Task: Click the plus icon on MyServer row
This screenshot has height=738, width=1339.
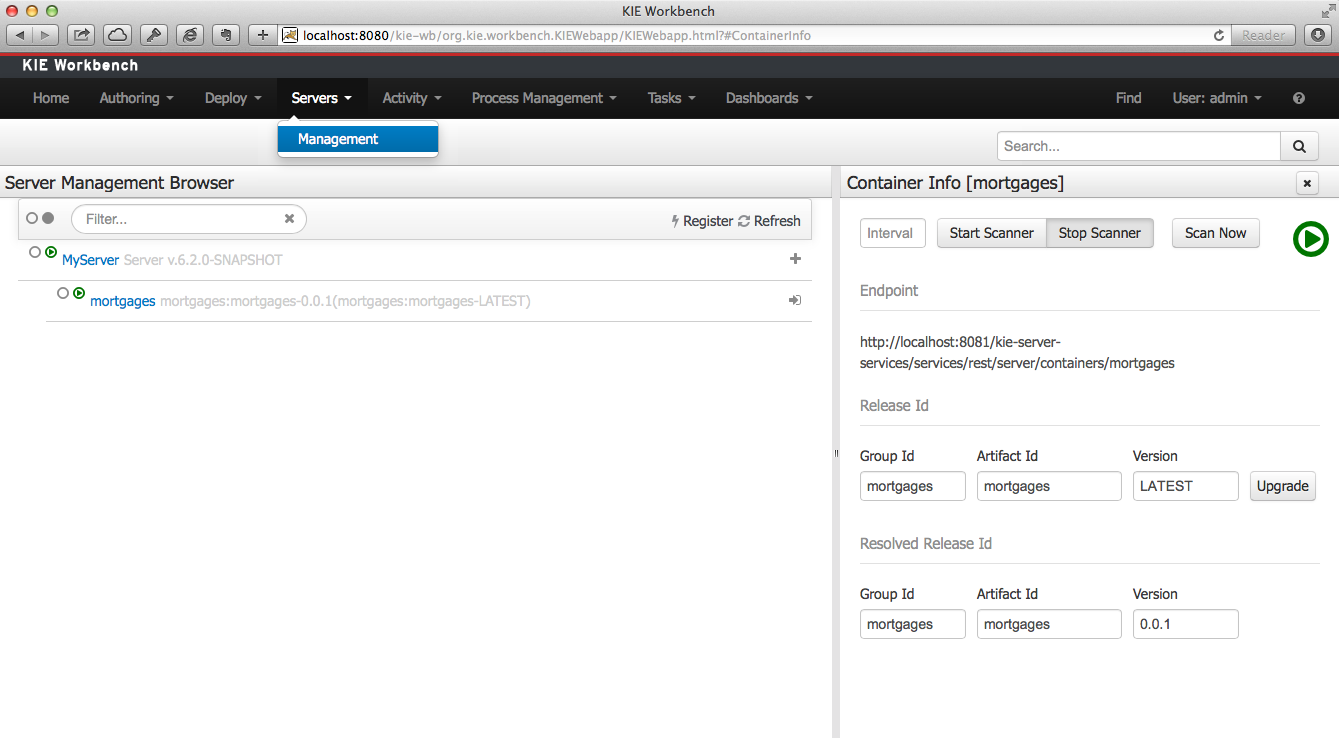Action: coord(795,259)
